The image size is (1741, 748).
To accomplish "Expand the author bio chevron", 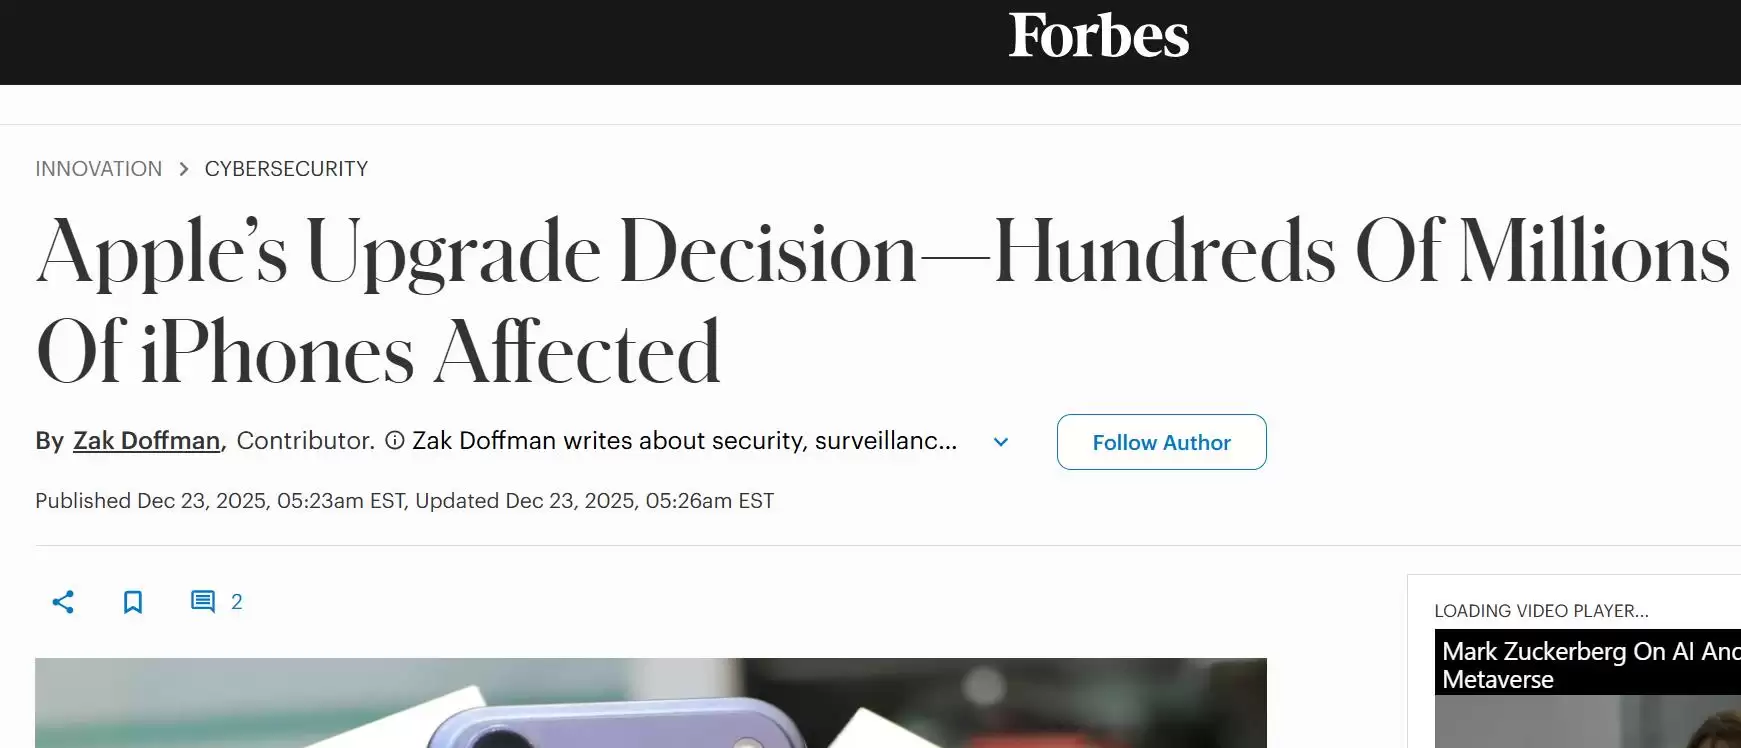I will click(x=1001, y=442).
